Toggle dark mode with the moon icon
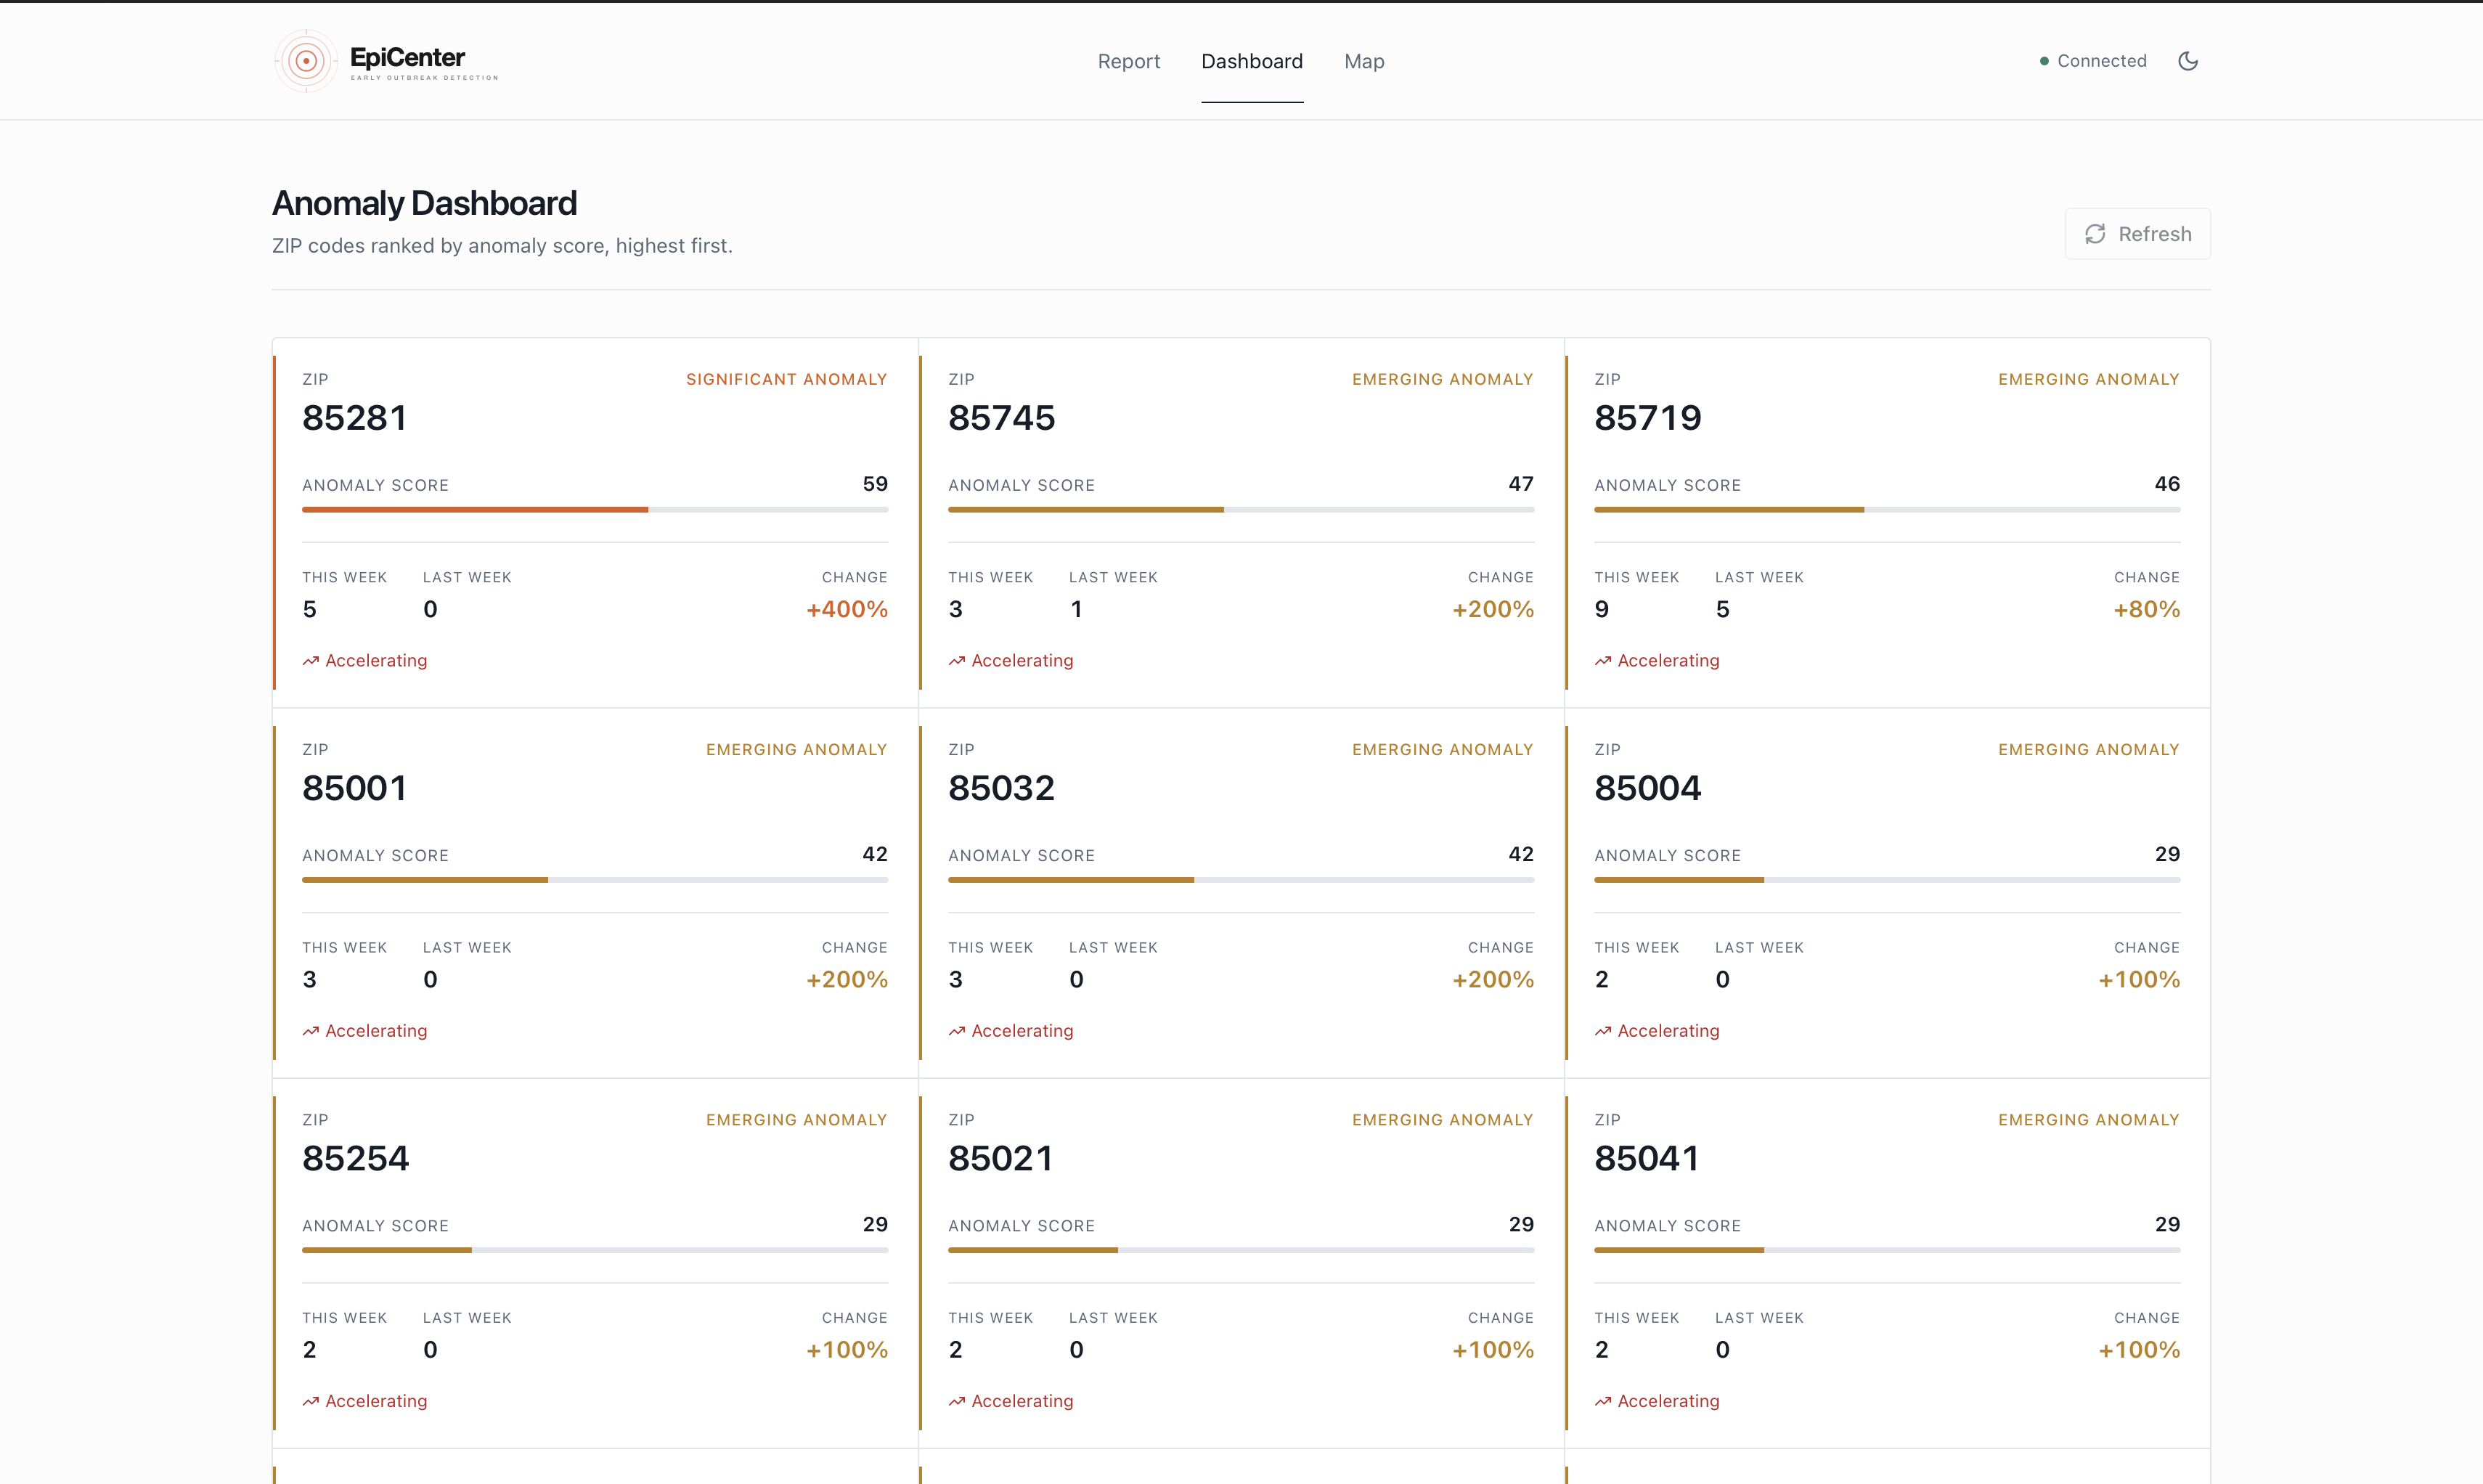2483x1484 pixels. point(2188,61)
